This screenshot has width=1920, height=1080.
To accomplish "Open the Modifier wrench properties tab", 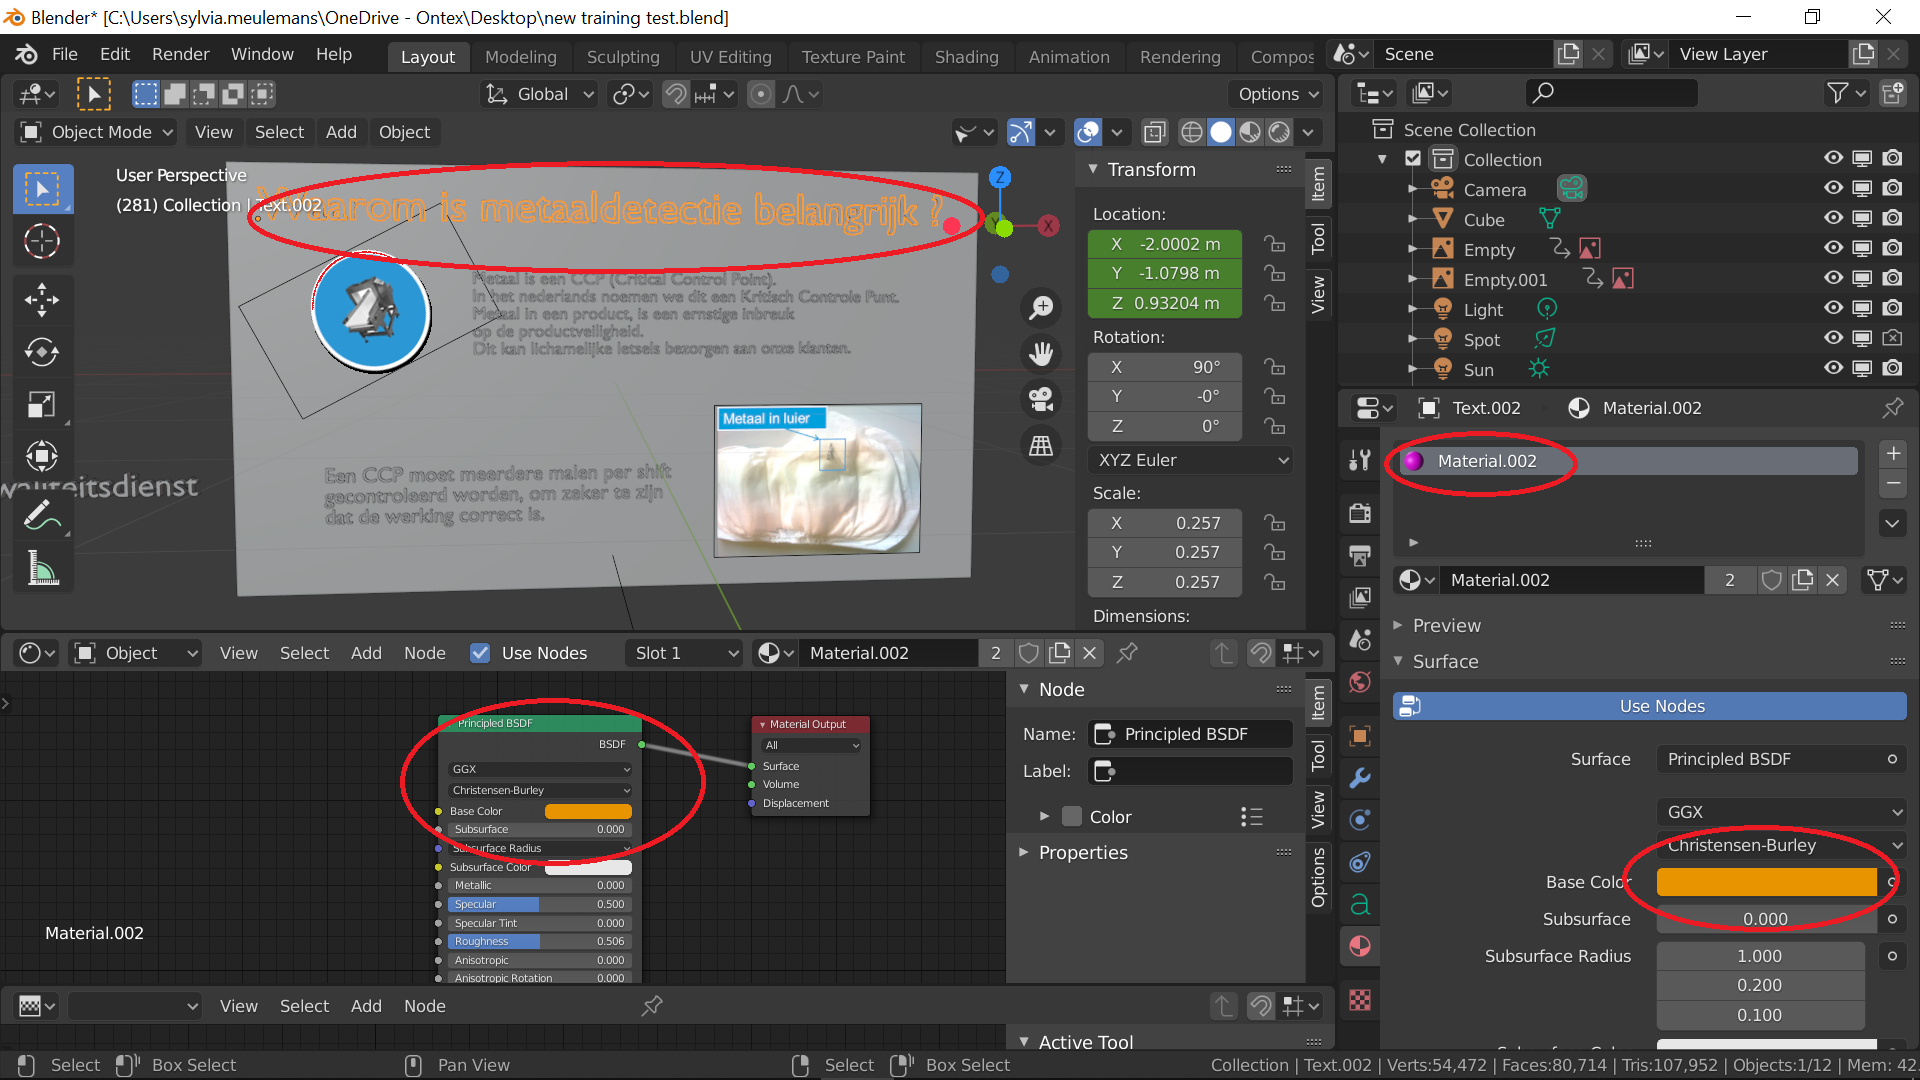I will click(x=1360, y=778).
